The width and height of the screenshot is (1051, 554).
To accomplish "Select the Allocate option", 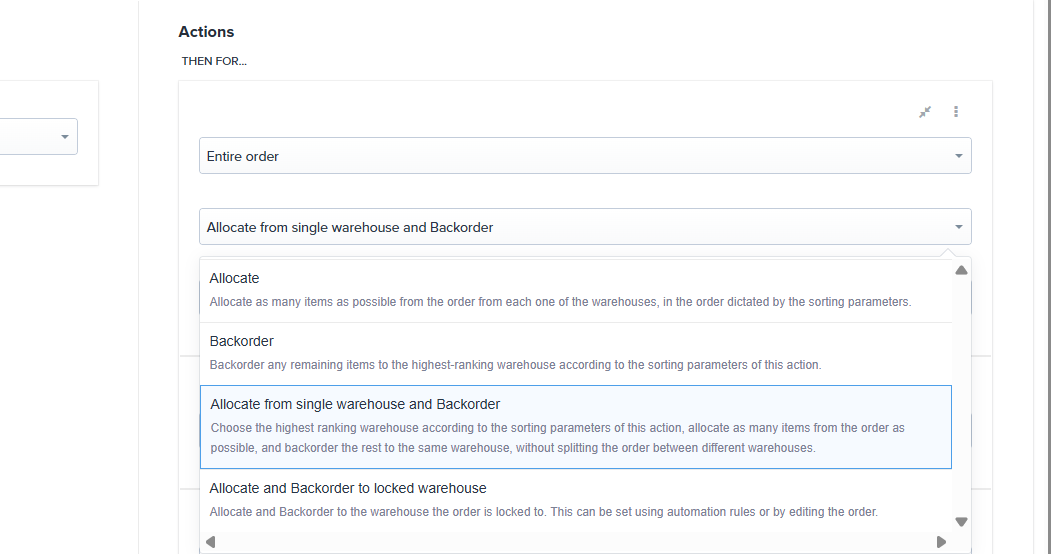I will (234, 278).
